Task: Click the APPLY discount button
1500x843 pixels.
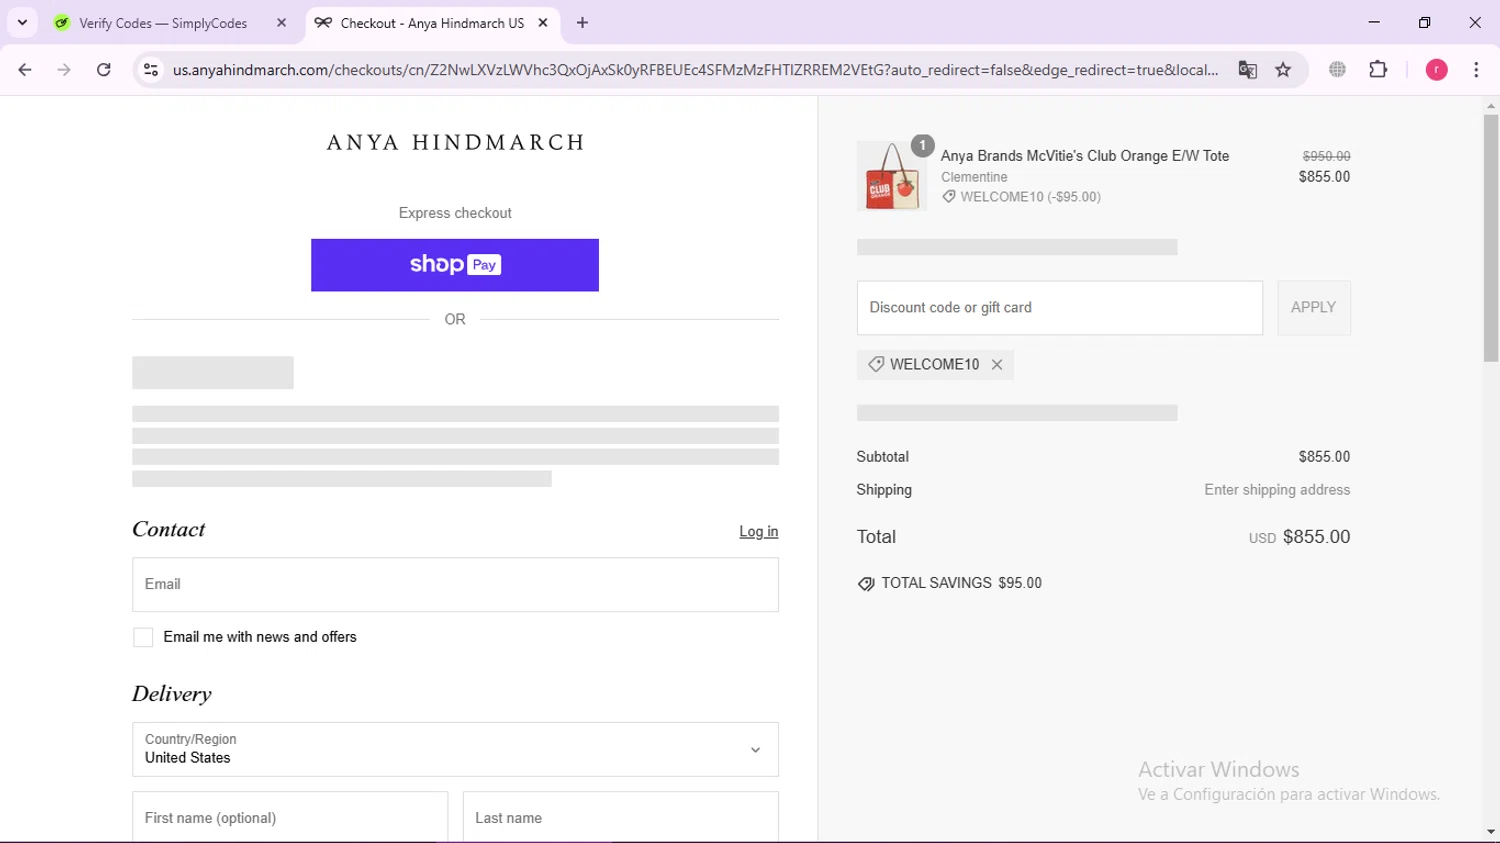Action: pos(1314,308)
